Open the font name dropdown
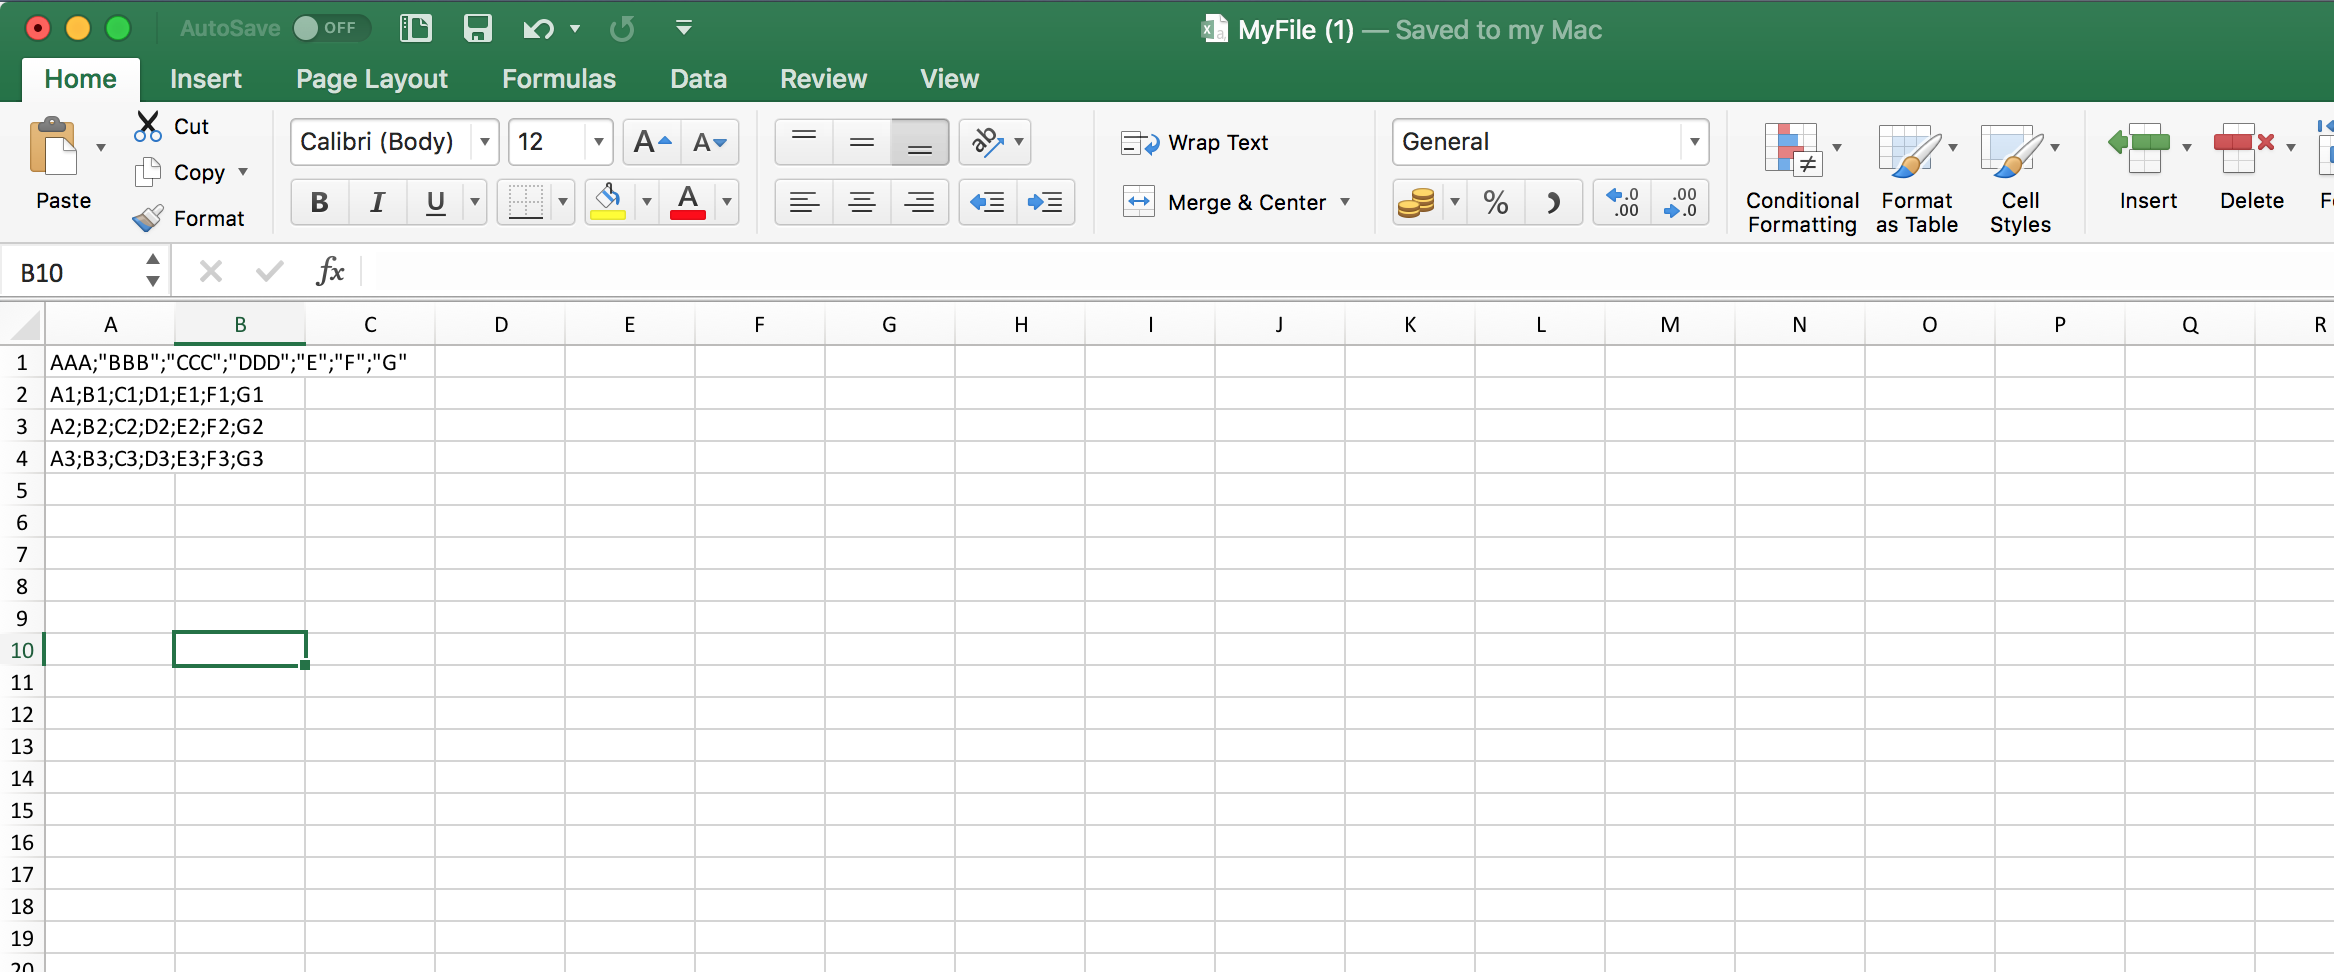 (484, 141)
